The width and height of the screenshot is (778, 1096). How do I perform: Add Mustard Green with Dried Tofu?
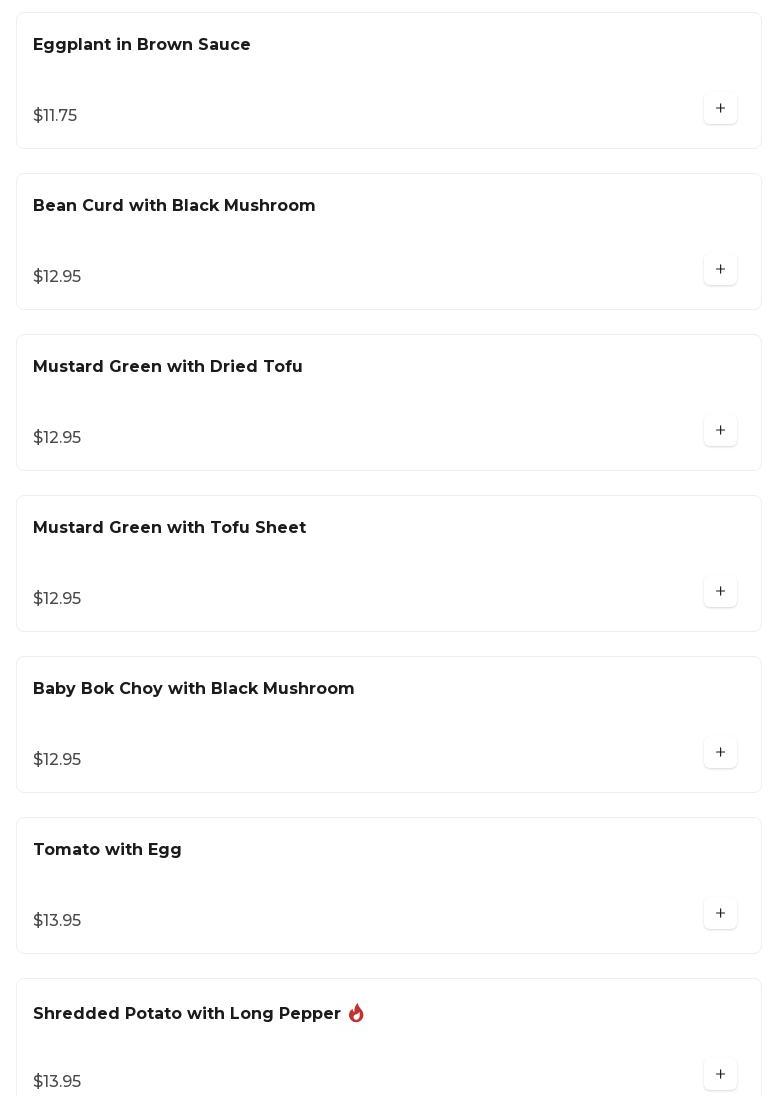coord(720,430)
